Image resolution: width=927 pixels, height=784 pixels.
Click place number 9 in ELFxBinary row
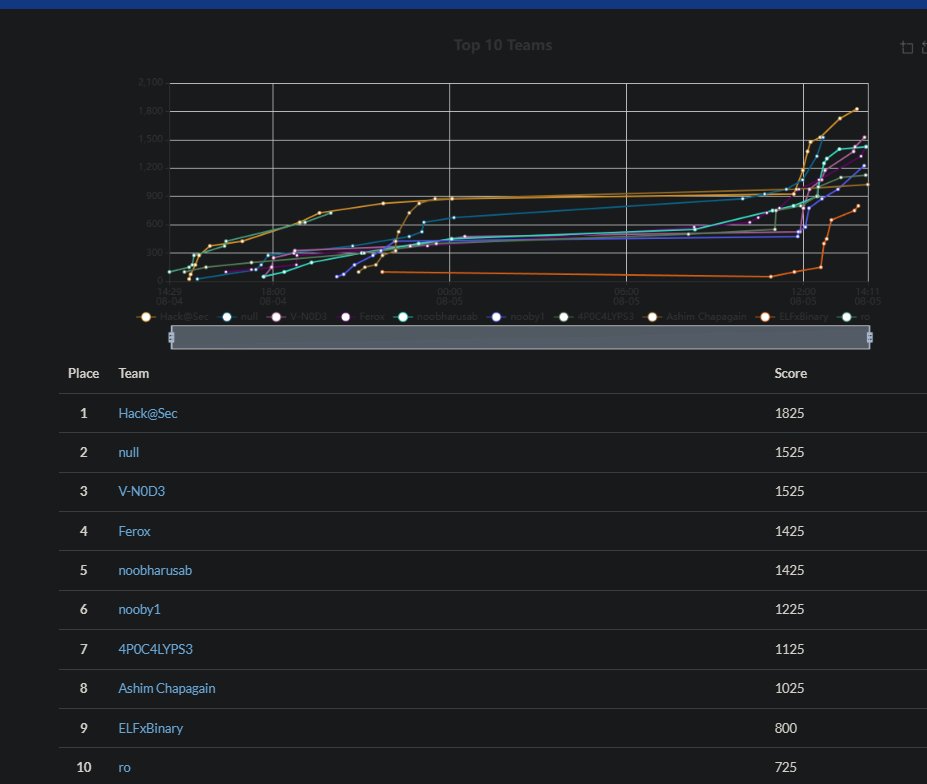[x=83, y=728]
